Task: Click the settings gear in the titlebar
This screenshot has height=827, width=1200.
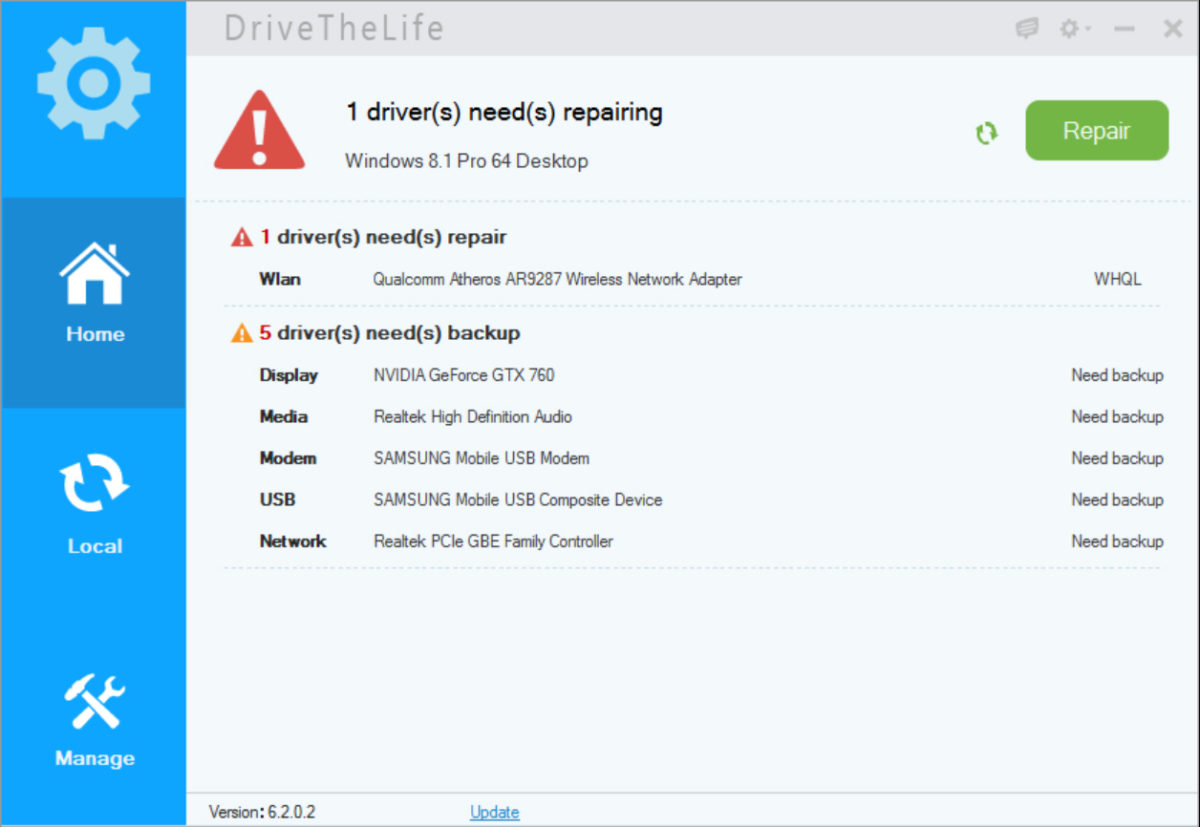Action: click(x=1068, y=28)
